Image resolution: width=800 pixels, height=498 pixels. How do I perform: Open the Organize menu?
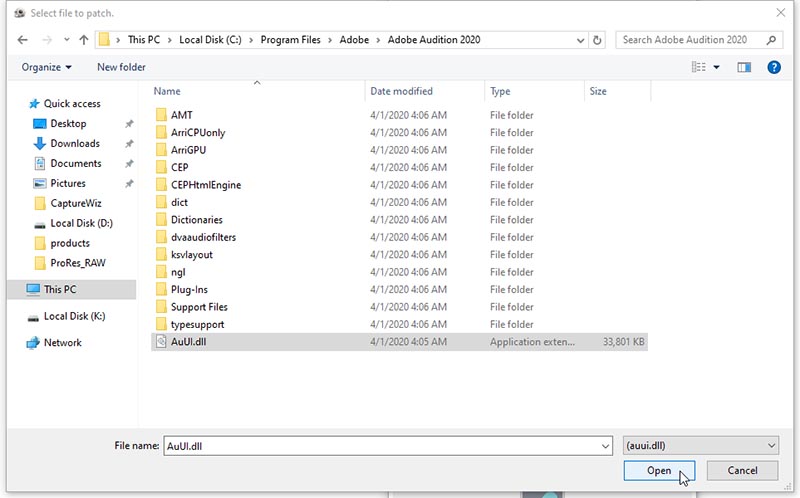click(46, 67)
